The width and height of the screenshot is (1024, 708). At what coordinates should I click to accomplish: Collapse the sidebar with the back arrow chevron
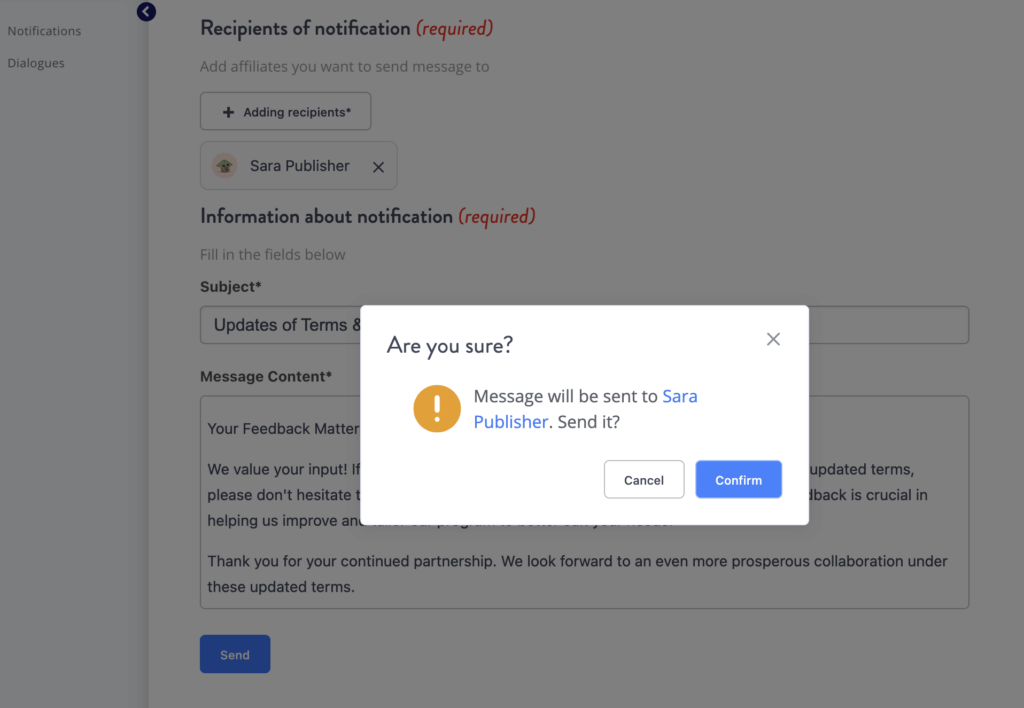click(146, 12)
